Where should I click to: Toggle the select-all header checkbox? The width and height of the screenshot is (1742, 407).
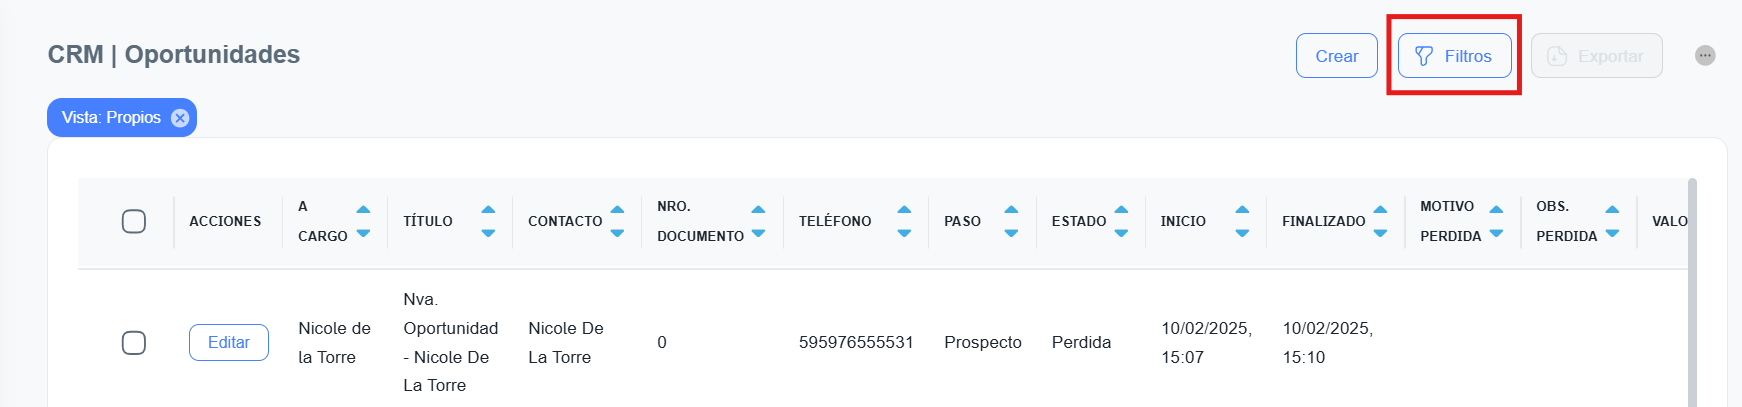click(x=134, y=221)
